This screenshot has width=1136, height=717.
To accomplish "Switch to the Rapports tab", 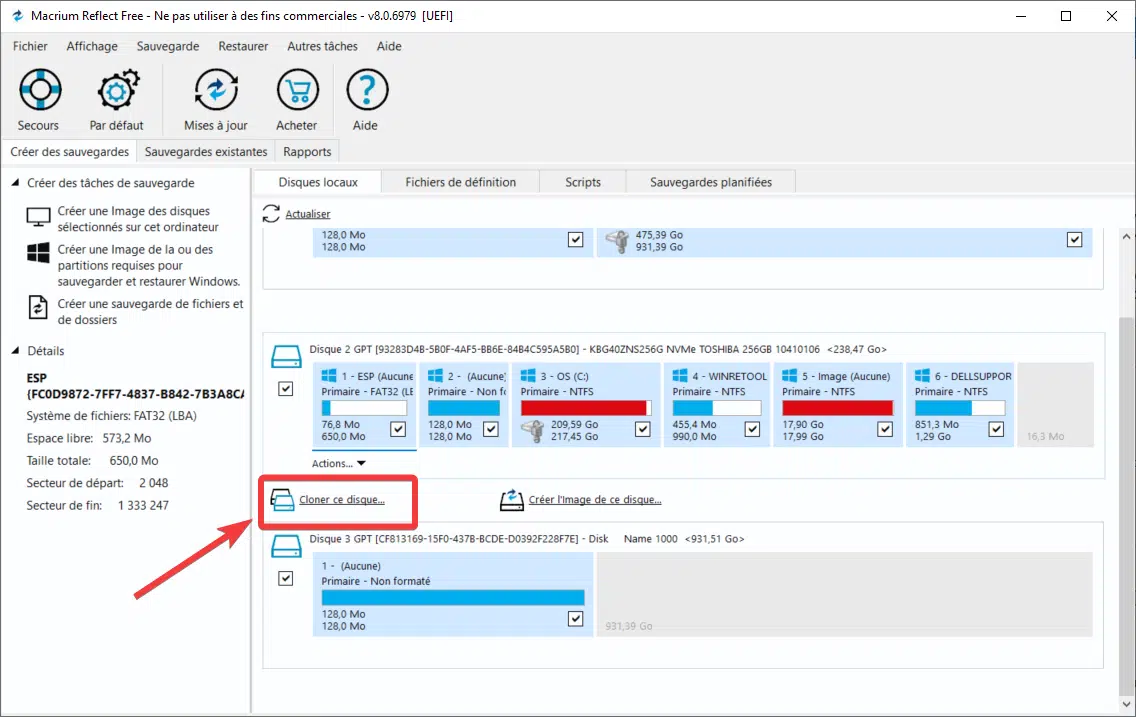I will tap(307, 152).
